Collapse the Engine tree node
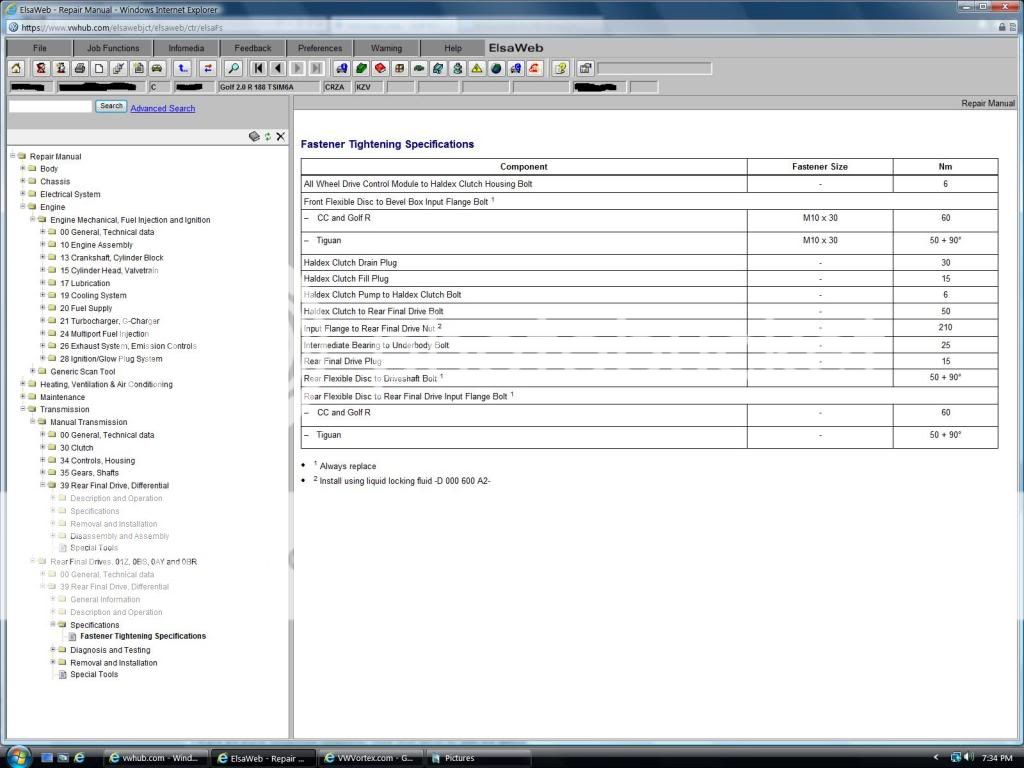1024x768 pixels. (x=23, y=207)
